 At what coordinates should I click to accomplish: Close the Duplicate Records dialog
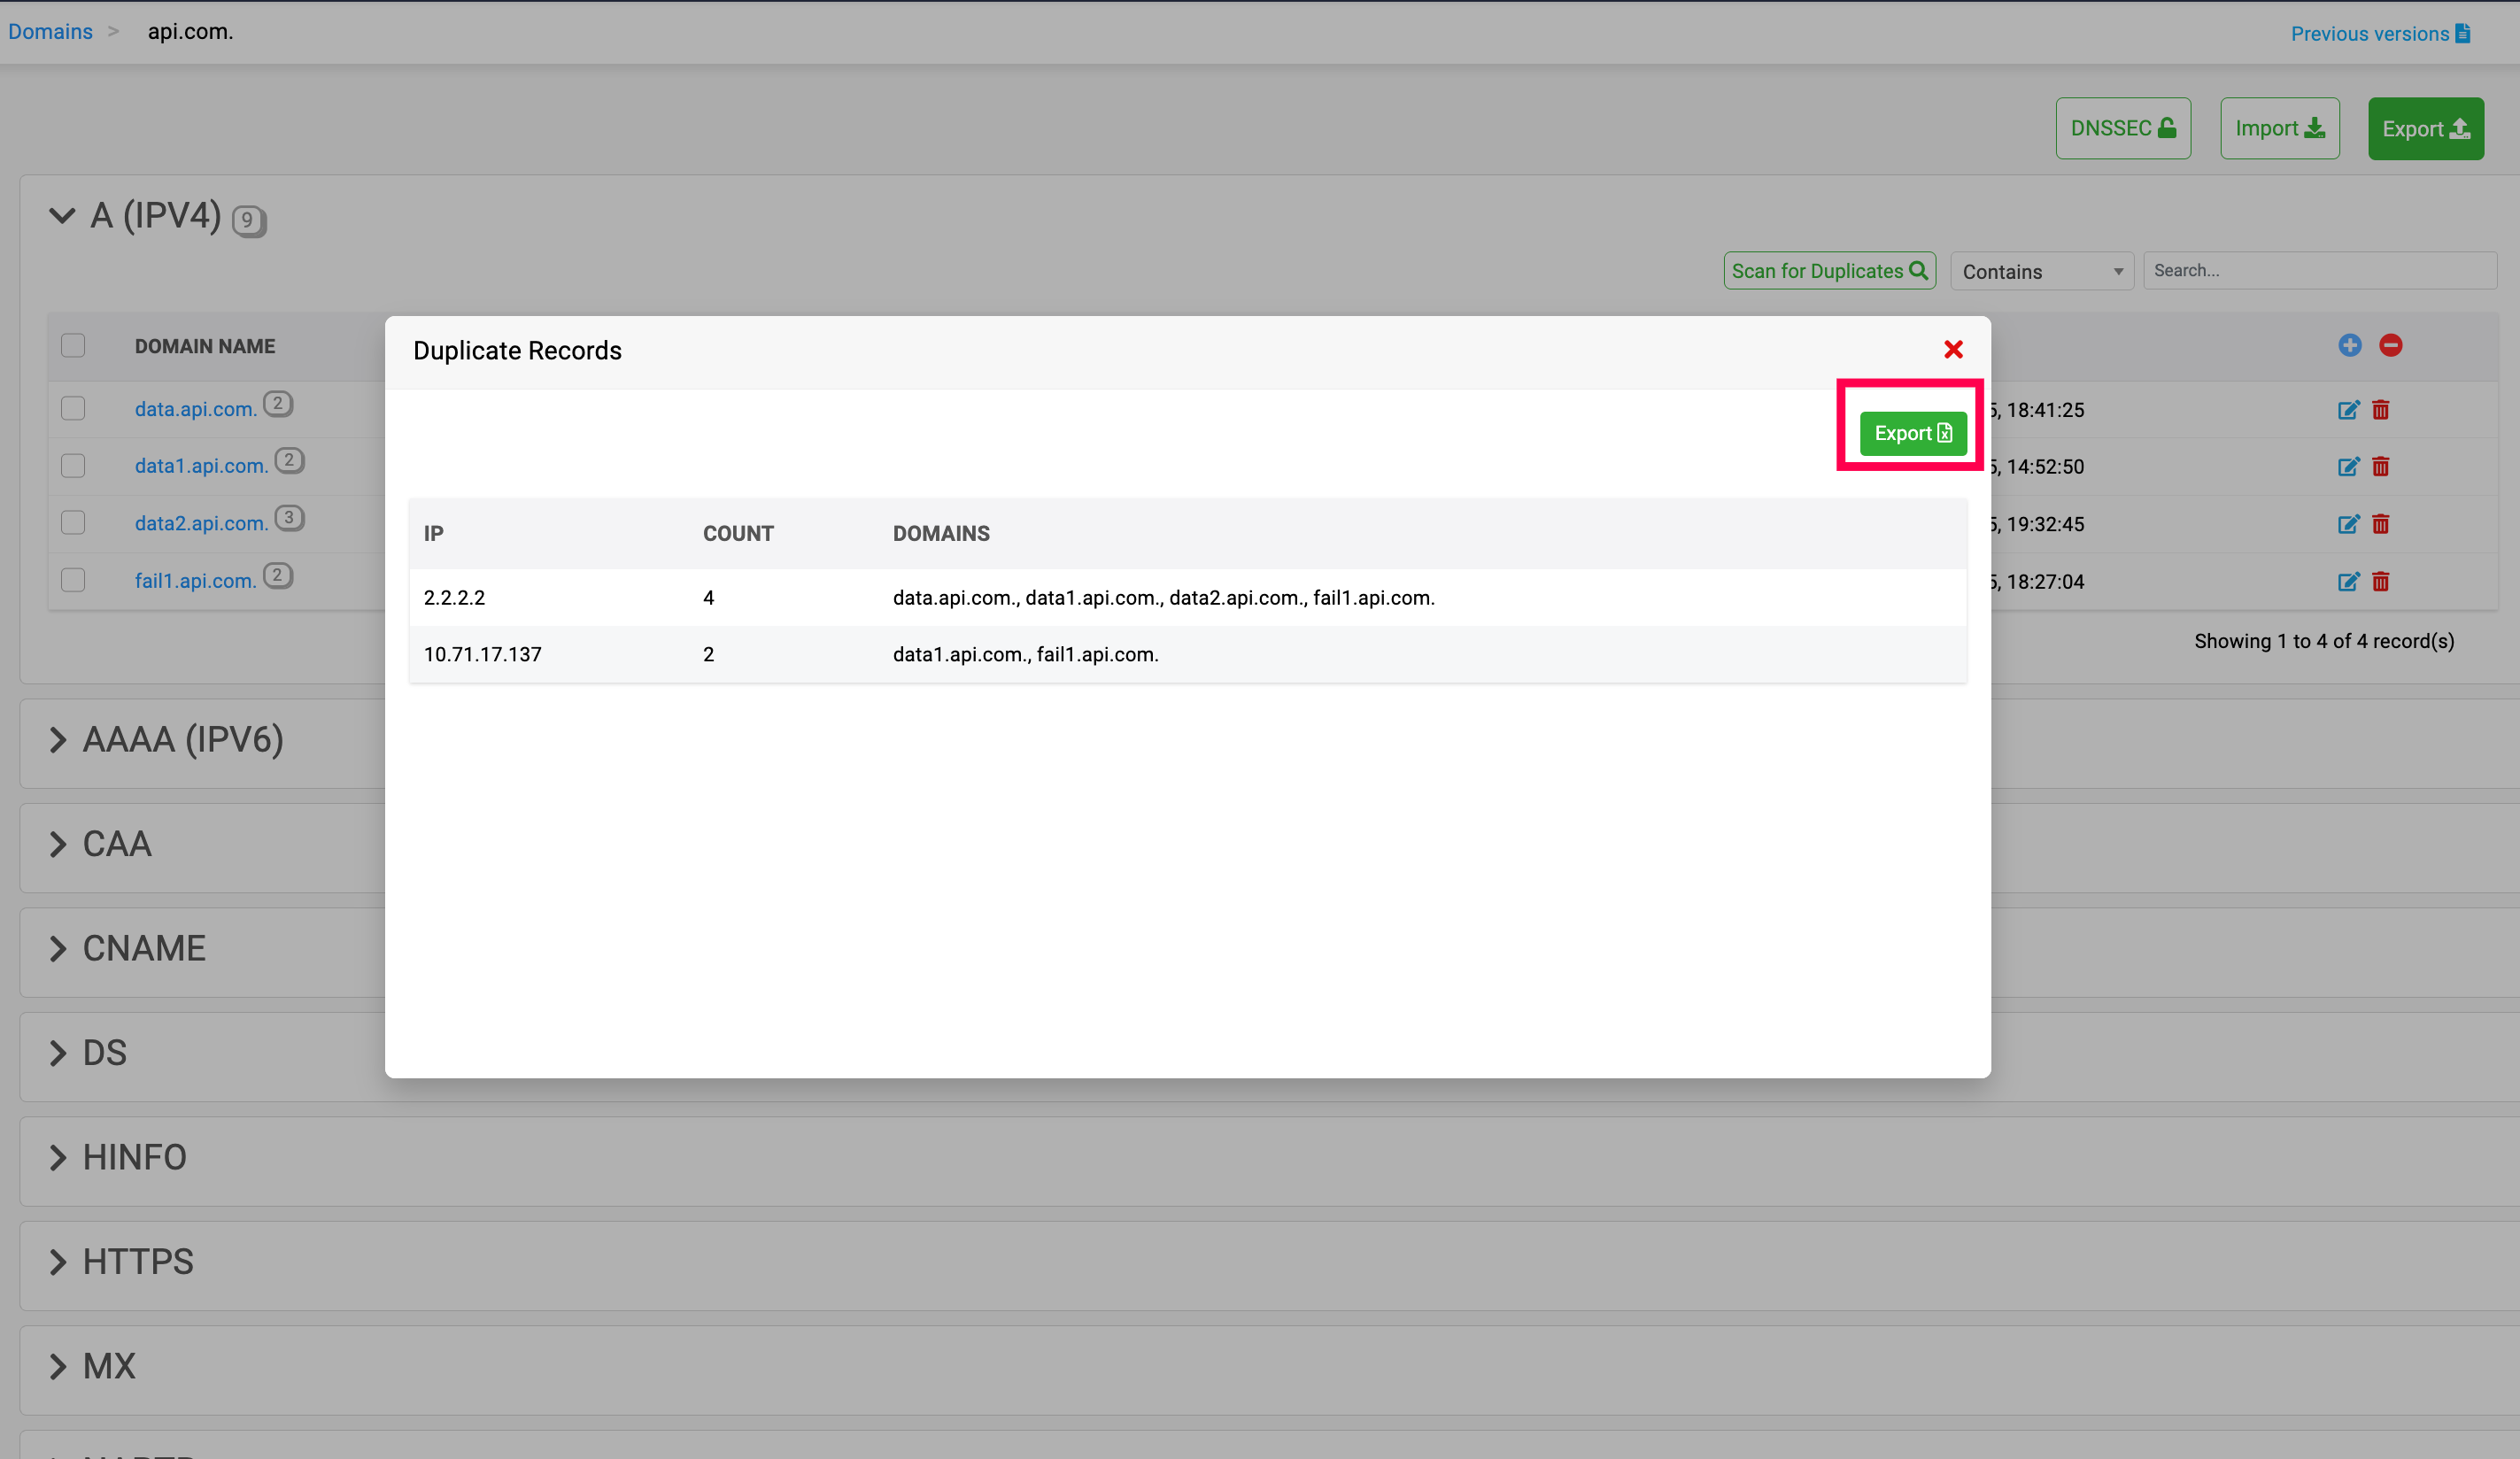tap(1952, 349)
